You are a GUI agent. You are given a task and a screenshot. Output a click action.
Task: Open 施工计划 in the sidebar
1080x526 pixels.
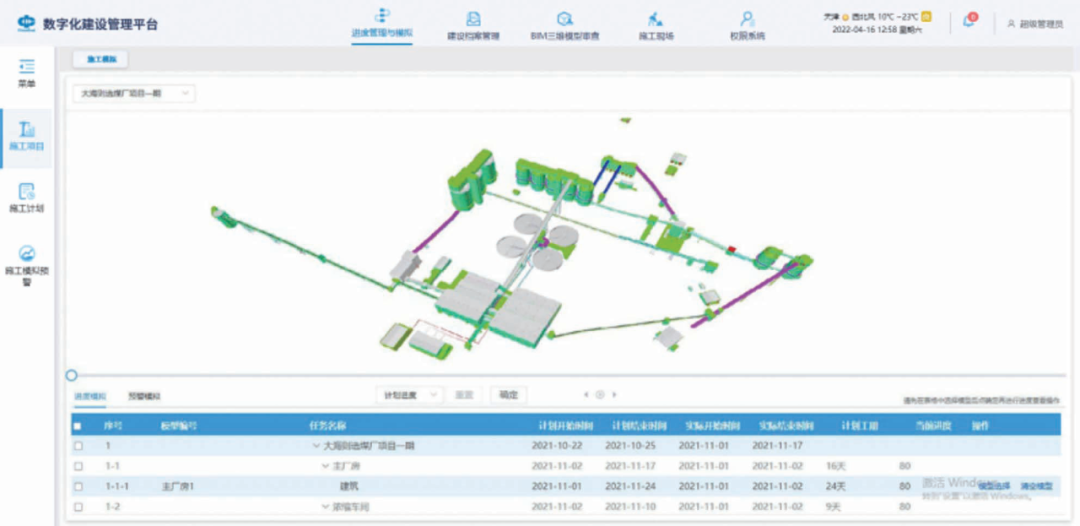pos(27,199)
